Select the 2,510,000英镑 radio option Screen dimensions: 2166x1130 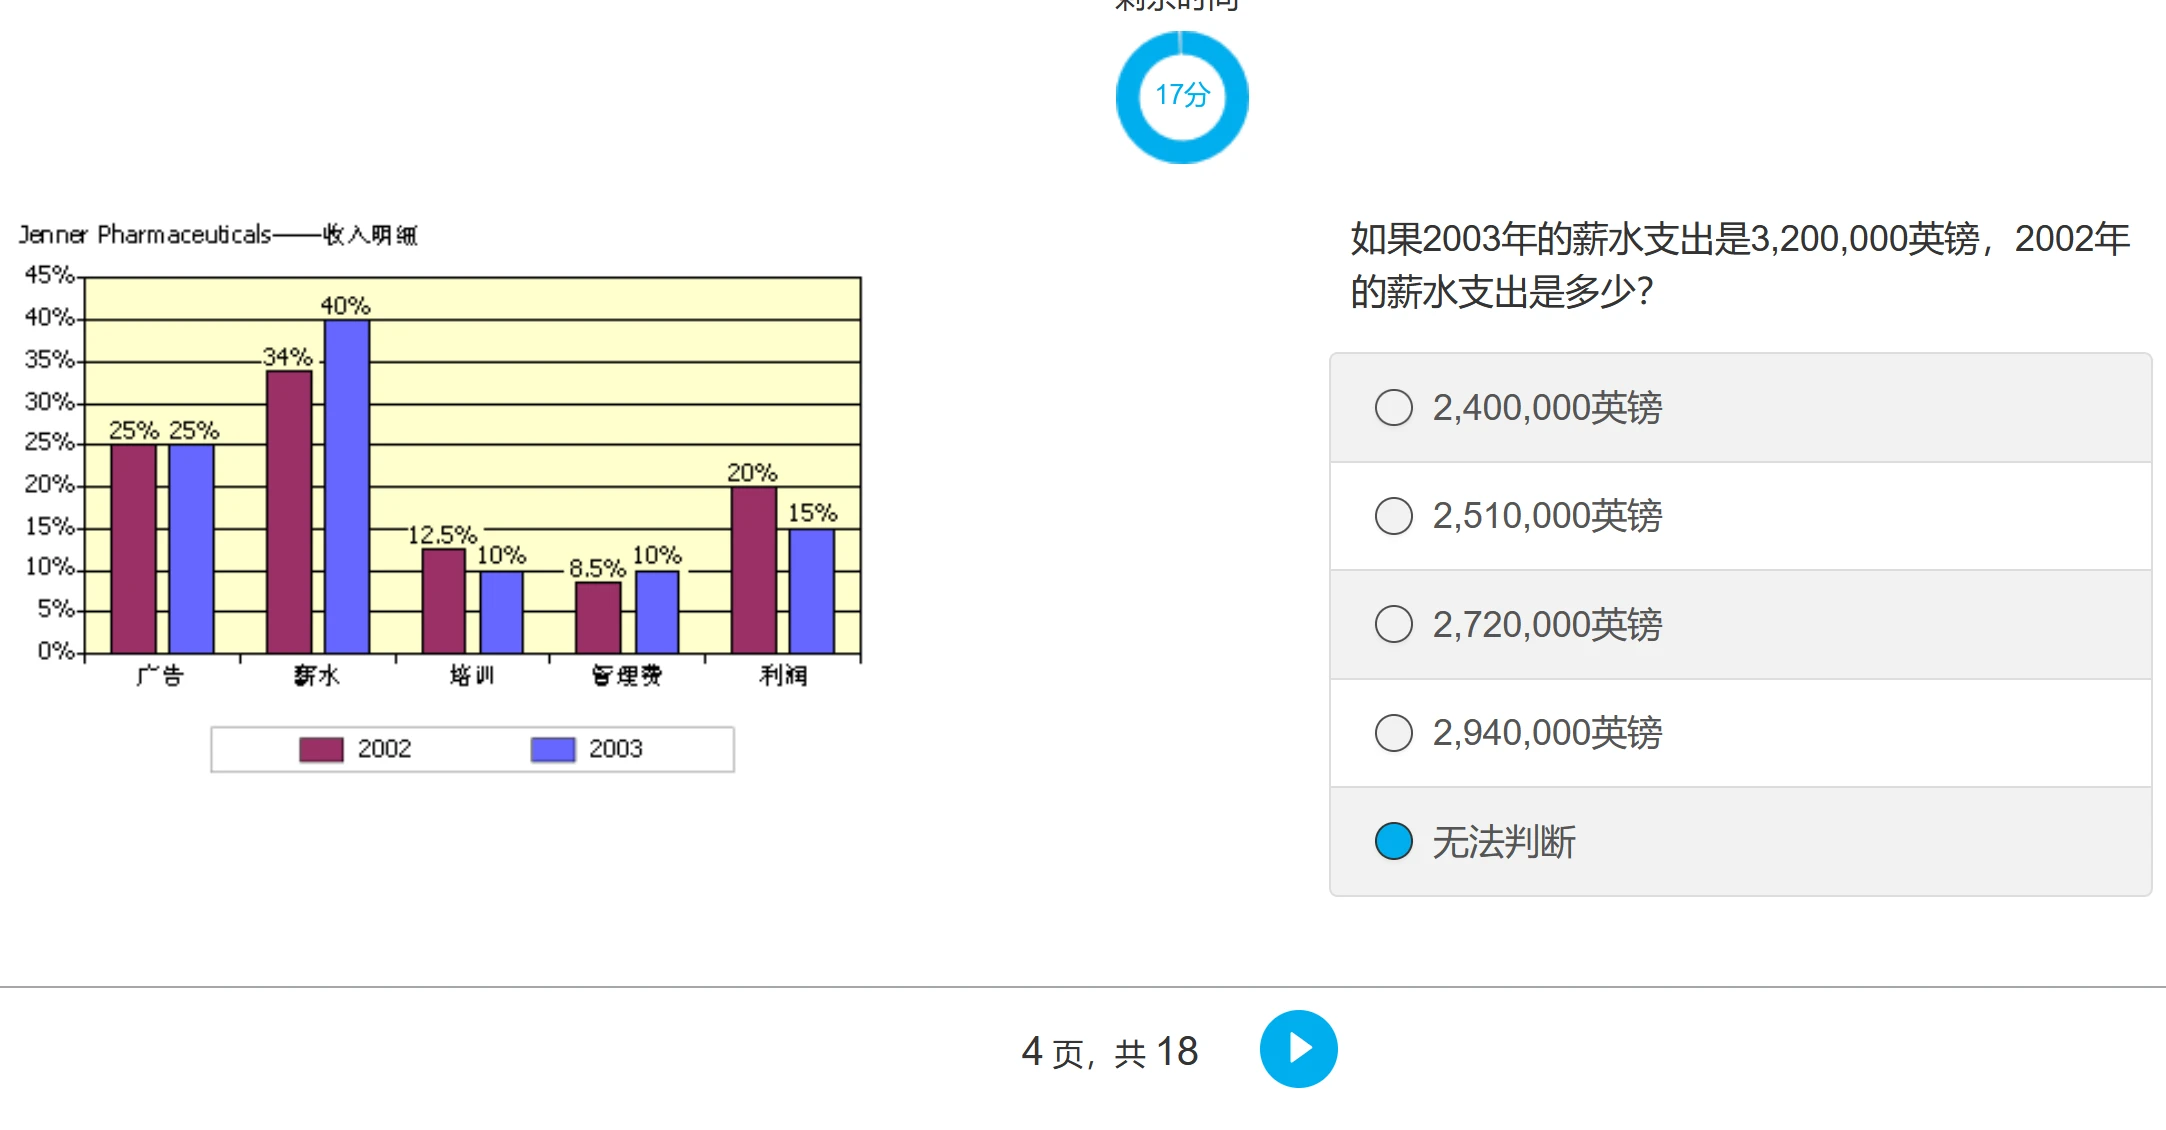1393,516
